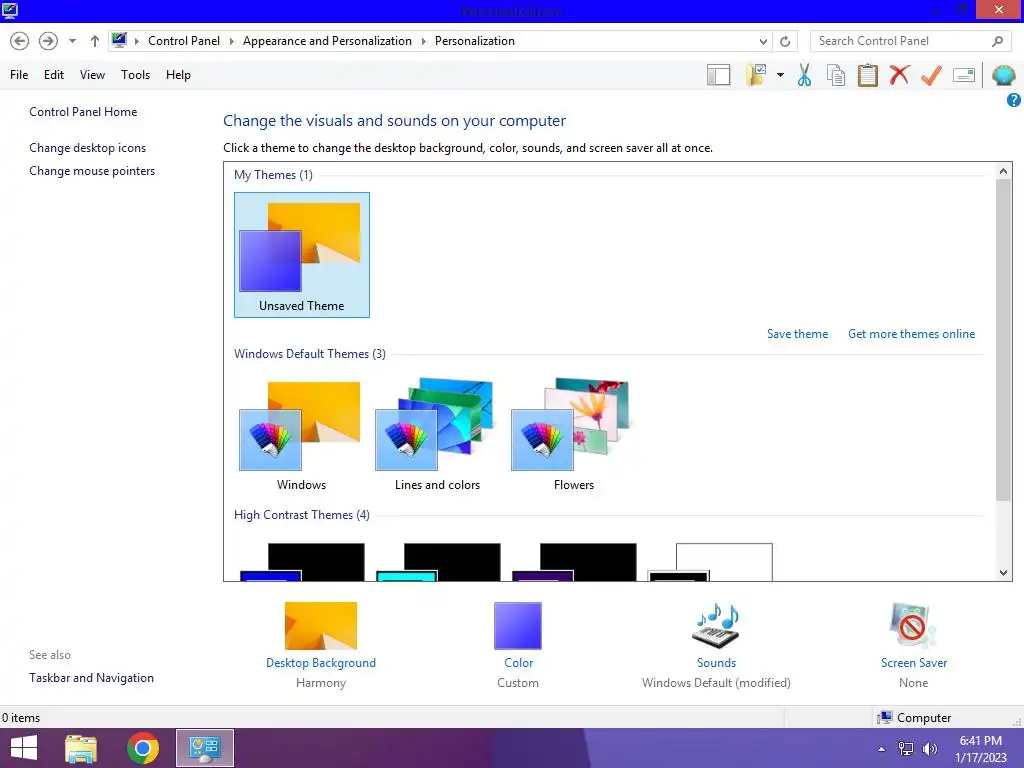This screenshot has width=1024, height=768.
Task: Click the search magnifier icon
Action: pos(997,41)
